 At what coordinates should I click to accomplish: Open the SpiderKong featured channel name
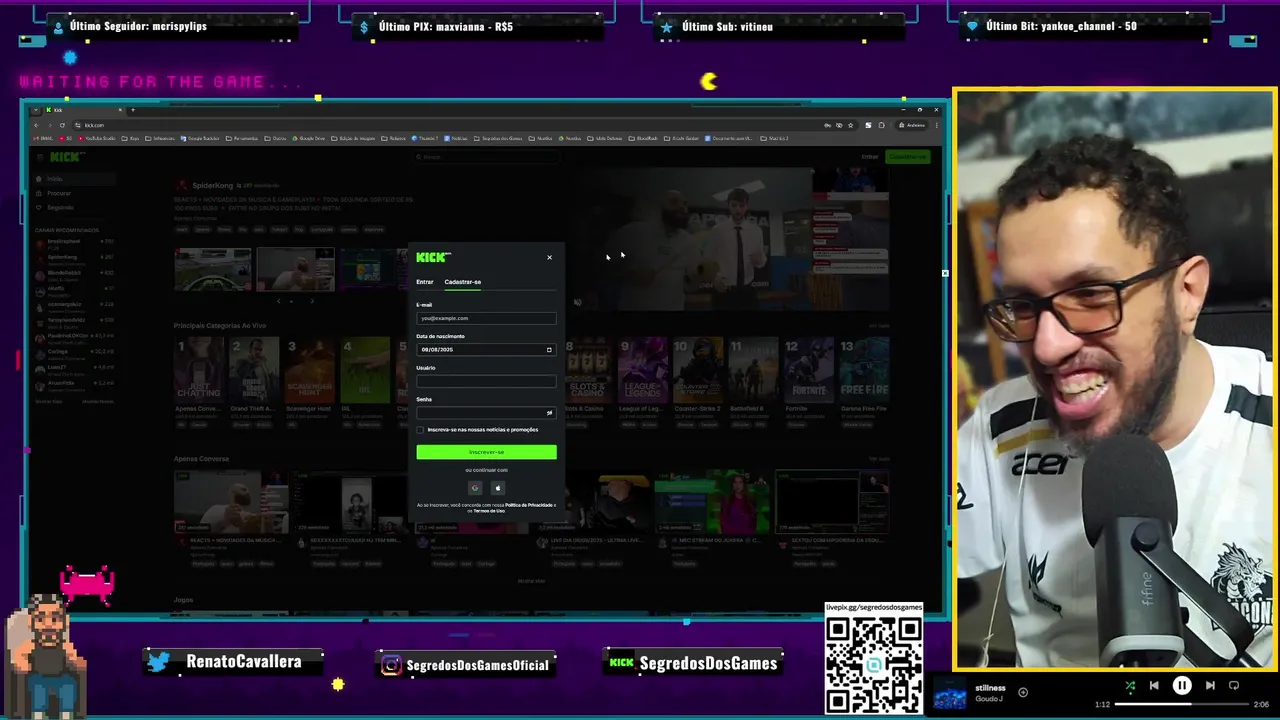(212, 186)
